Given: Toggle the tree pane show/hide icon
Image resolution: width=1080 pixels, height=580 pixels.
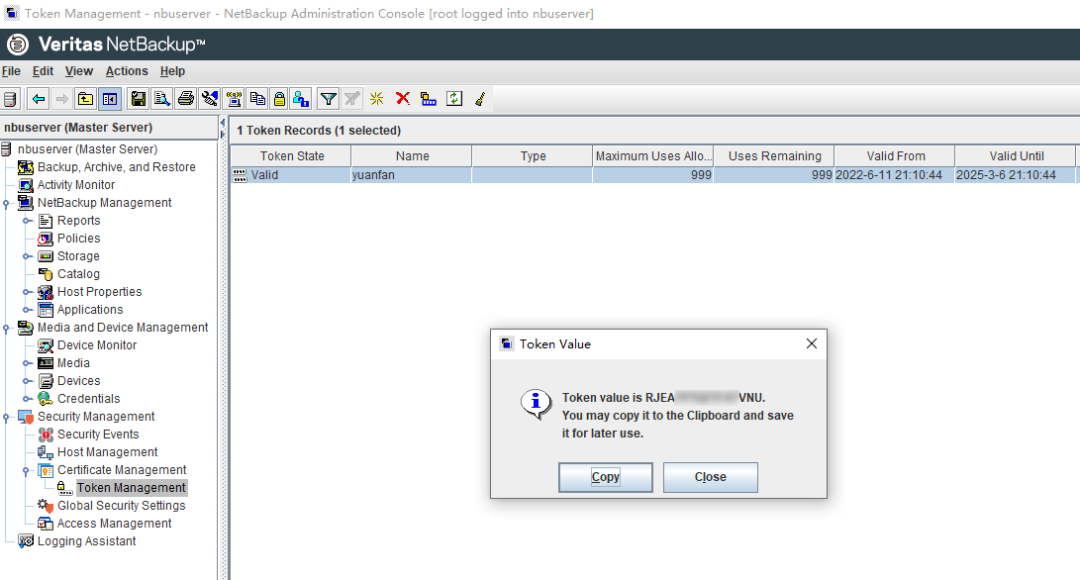Looking at the screenshot, I should coord(110,99).
